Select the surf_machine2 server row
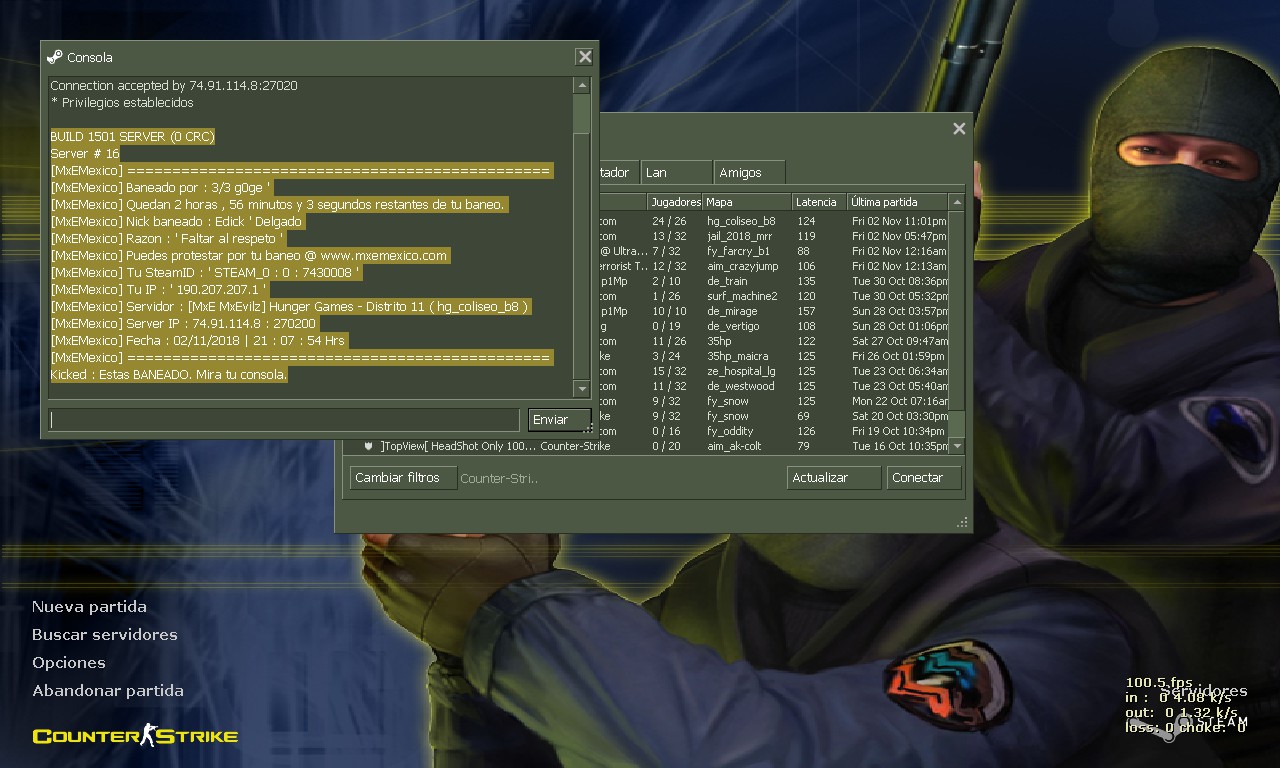The image size is (1280, 768). [x=773, y=296]
